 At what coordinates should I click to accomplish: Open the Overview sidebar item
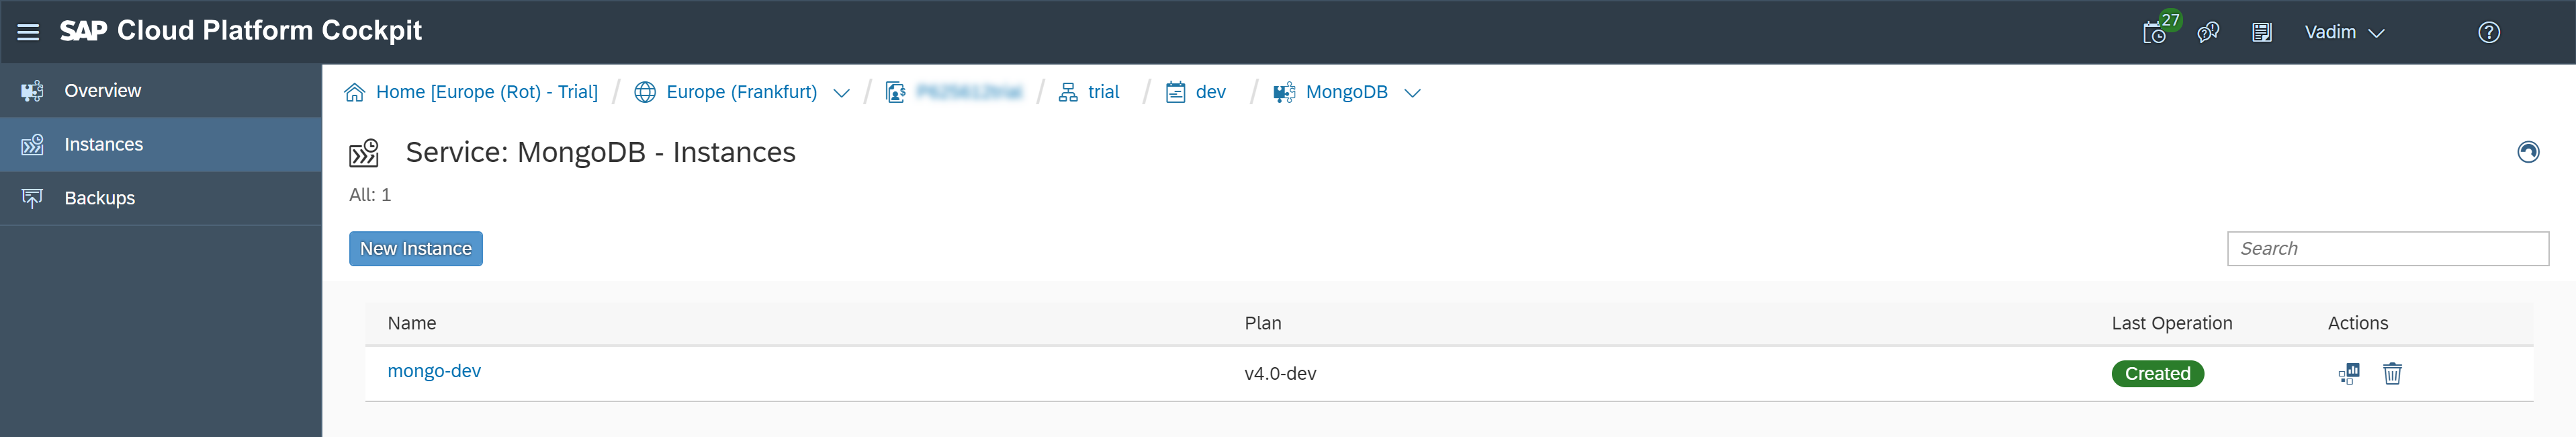point(102,91)
